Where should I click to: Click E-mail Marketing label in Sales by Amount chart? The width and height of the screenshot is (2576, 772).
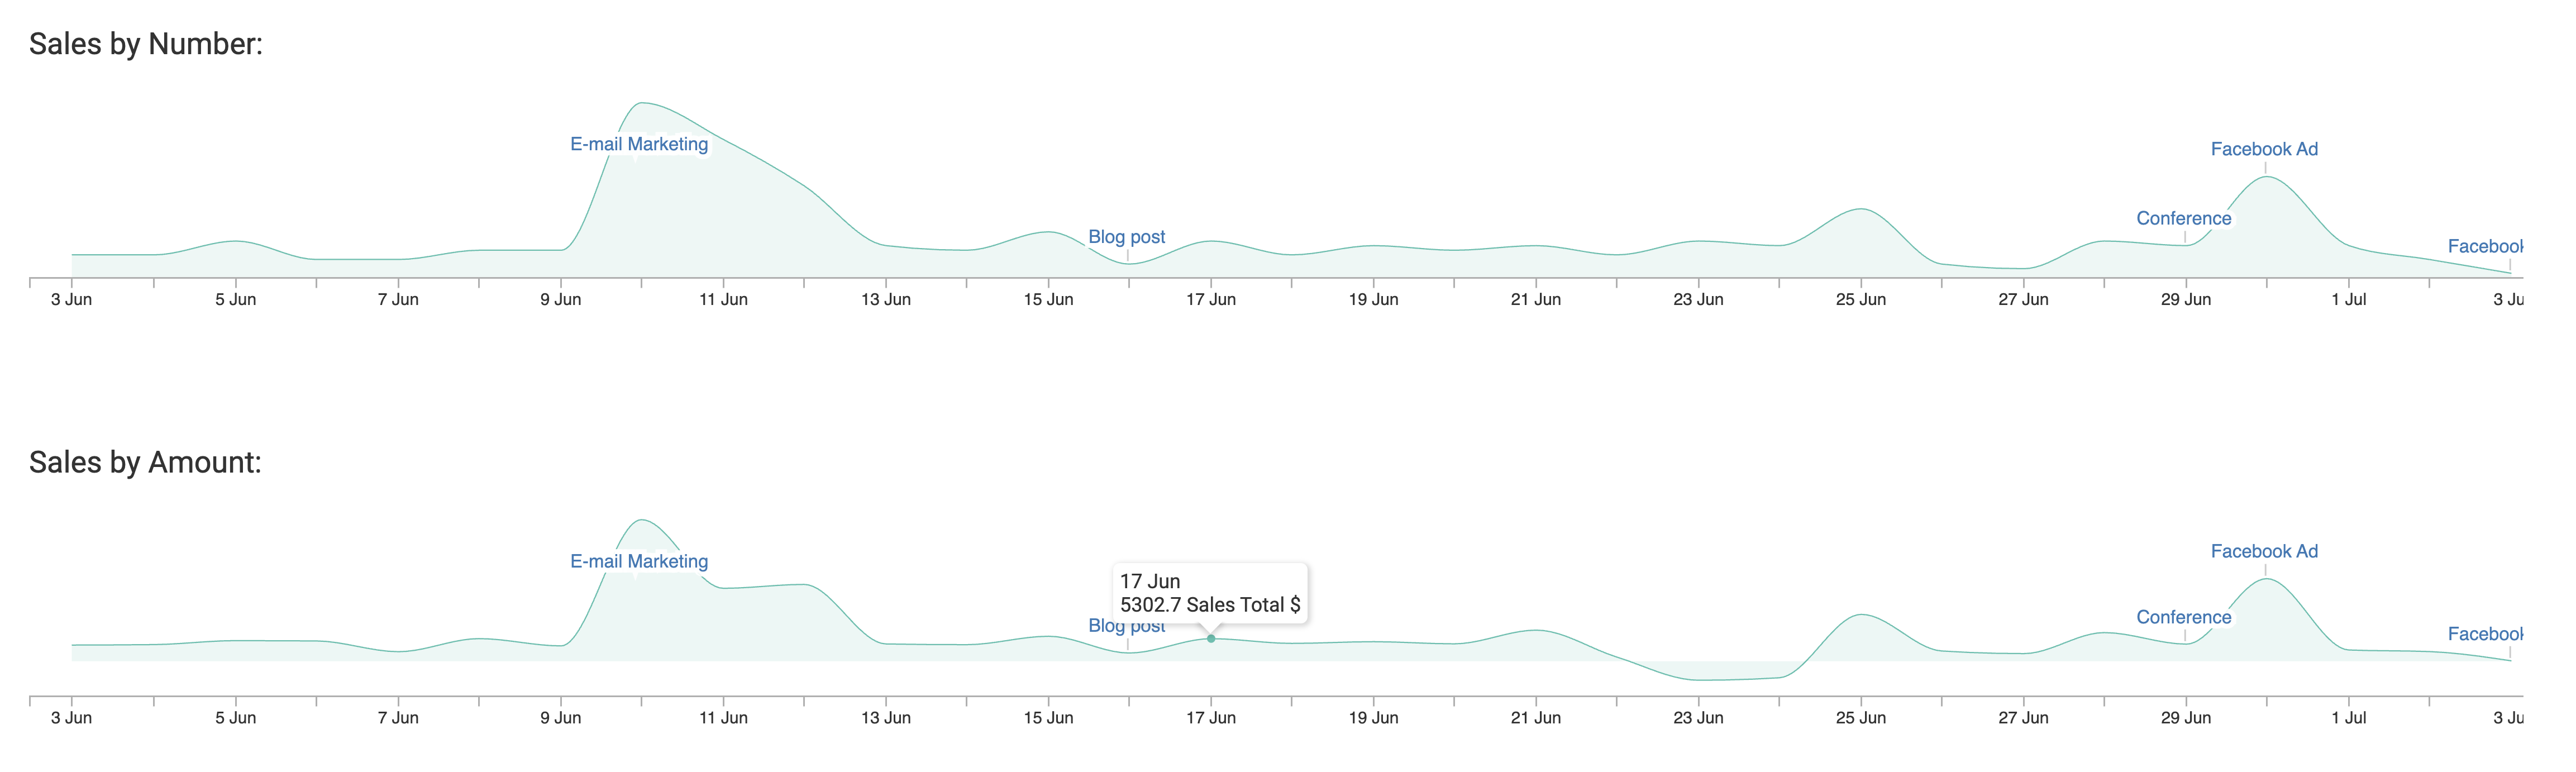[x=639, y=561]
